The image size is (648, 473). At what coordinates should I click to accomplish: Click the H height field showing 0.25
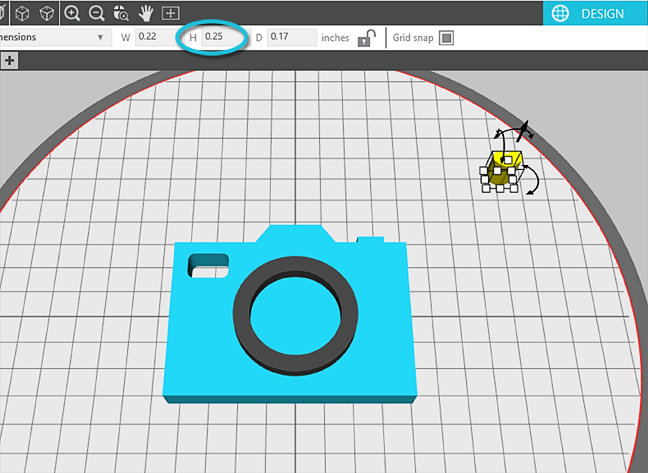pyautogui.click(x=224, y=37)
